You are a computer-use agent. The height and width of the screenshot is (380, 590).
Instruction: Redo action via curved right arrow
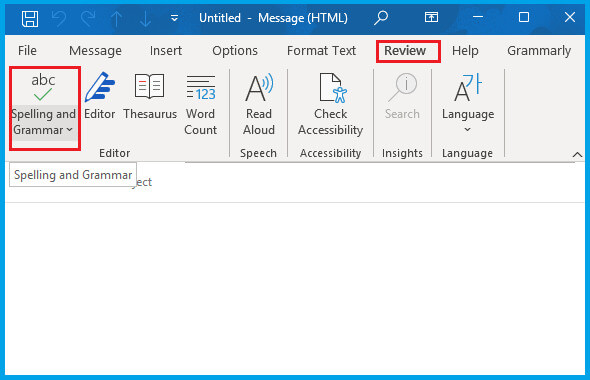[88, 18]
